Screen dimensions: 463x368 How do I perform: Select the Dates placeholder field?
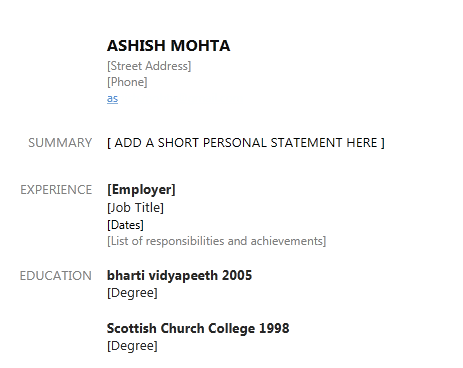(x=125, y=225)
